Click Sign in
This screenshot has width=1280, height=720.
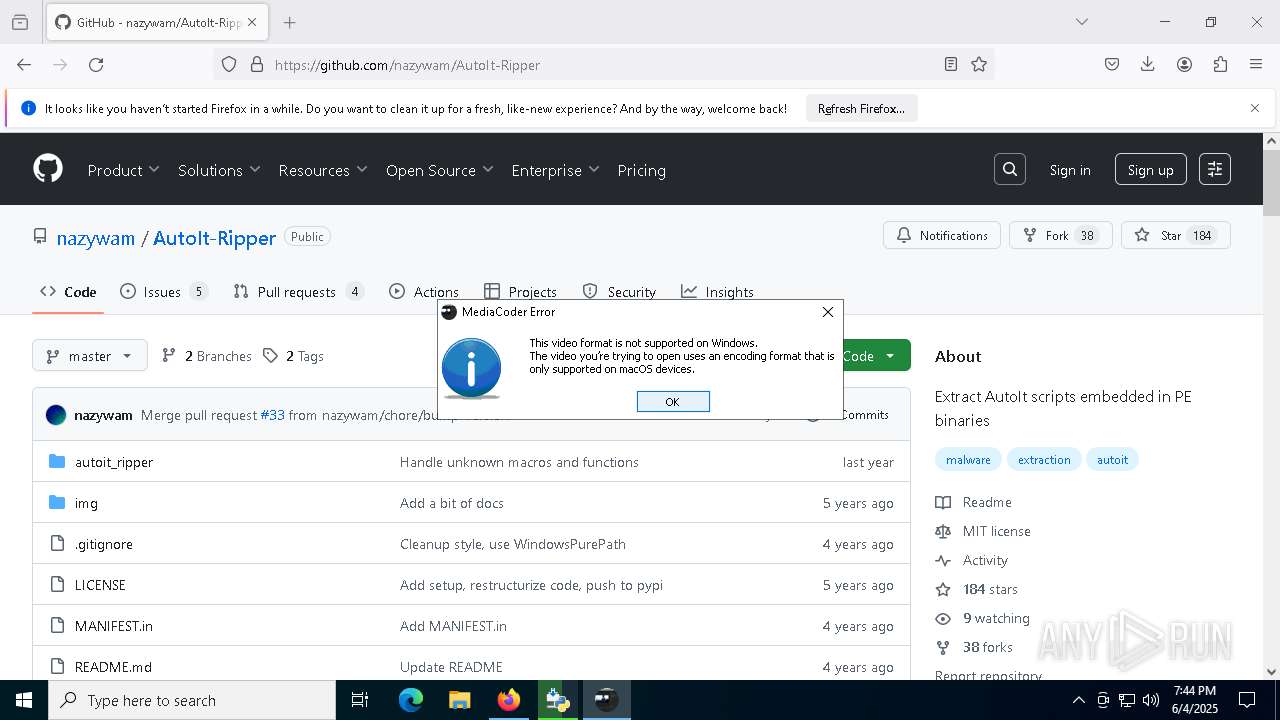[x=1070, y=170]
